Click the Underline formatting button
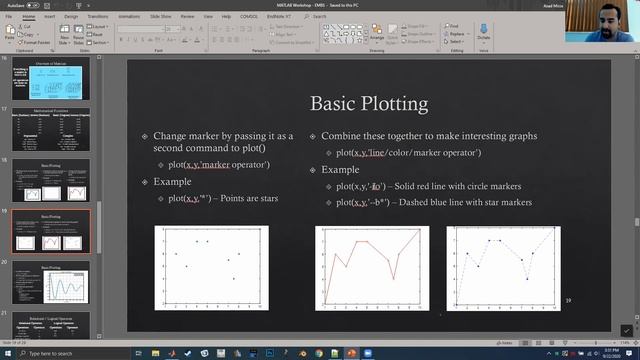 (136, 40)
